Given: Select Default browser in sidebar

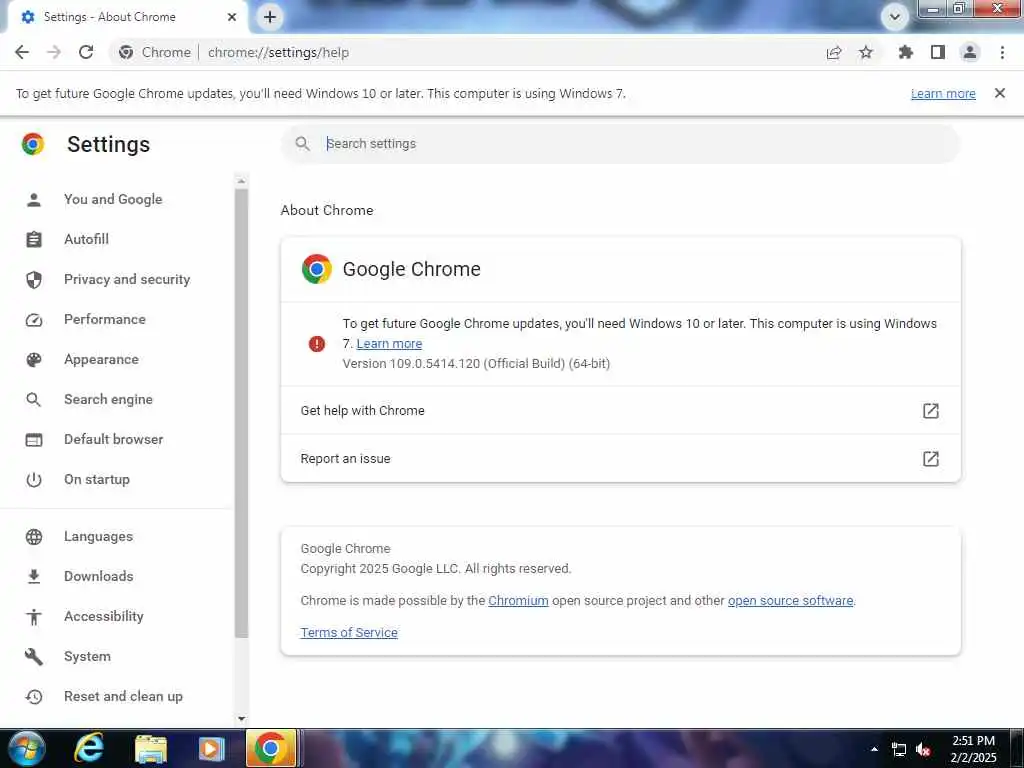Looking at the screenshot, I should coord(114,439).
